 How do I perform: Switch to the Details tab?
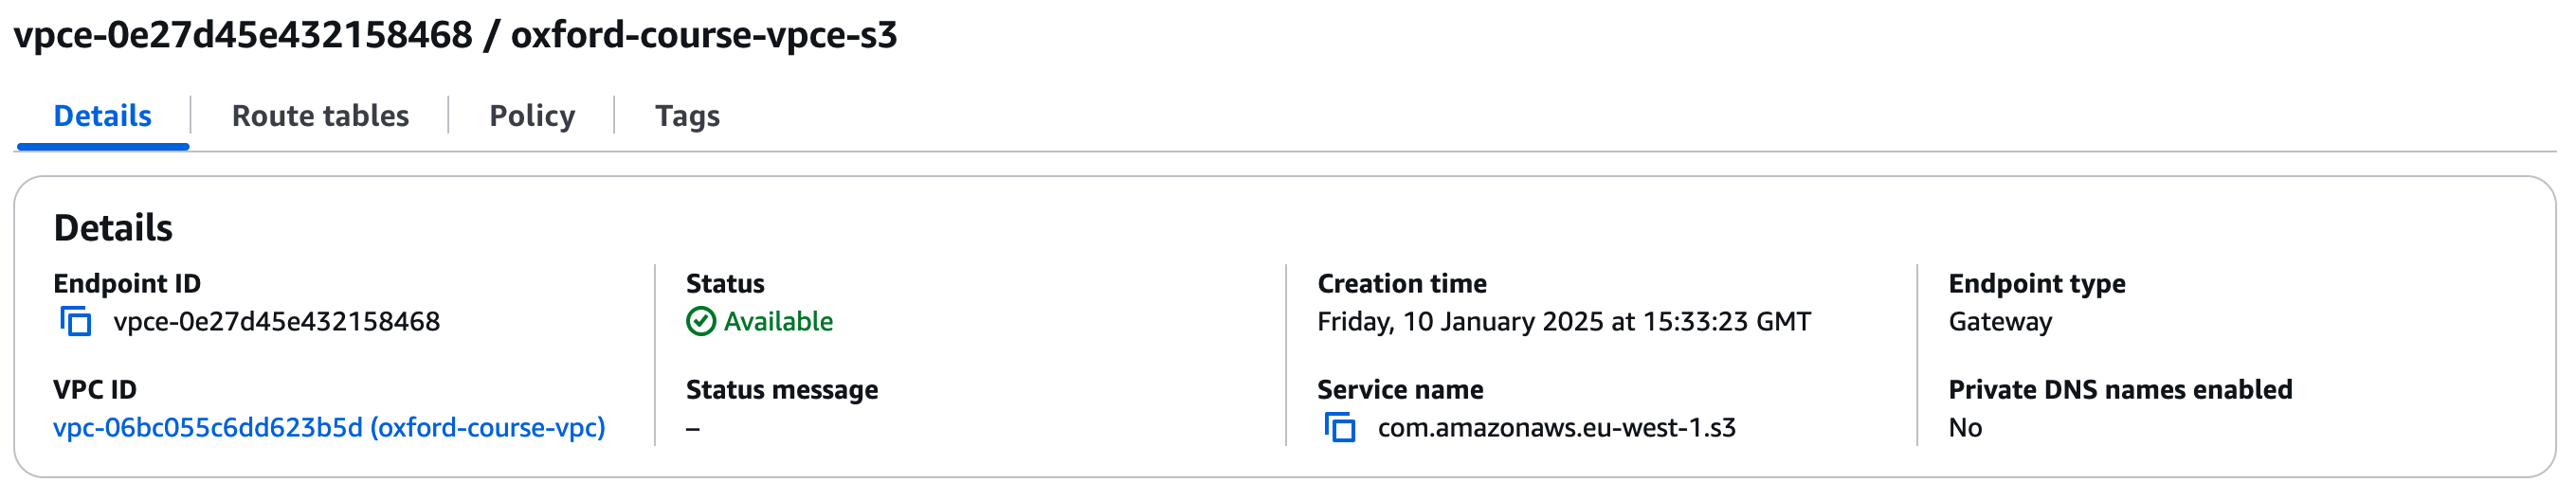102,116
